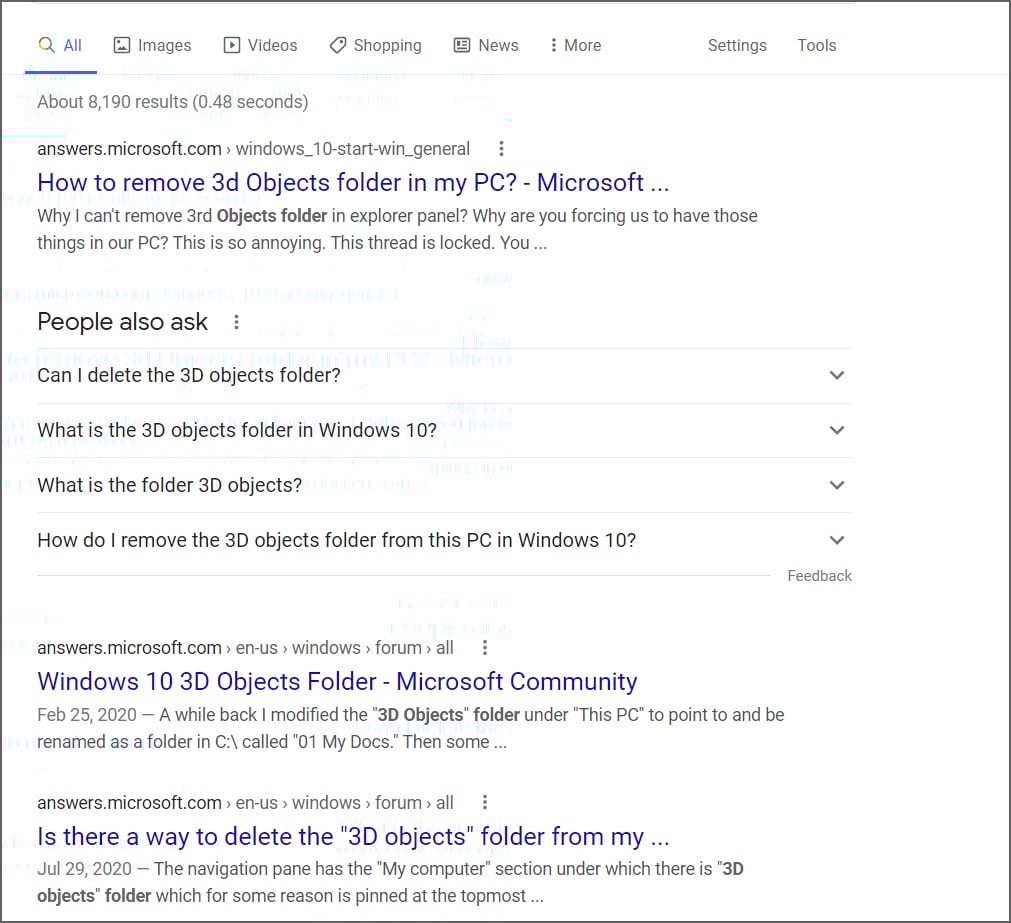The height and width of the screenshot is (923, 1011).
Task: Click the play icon beside Videos
Action: coord(231,45)
